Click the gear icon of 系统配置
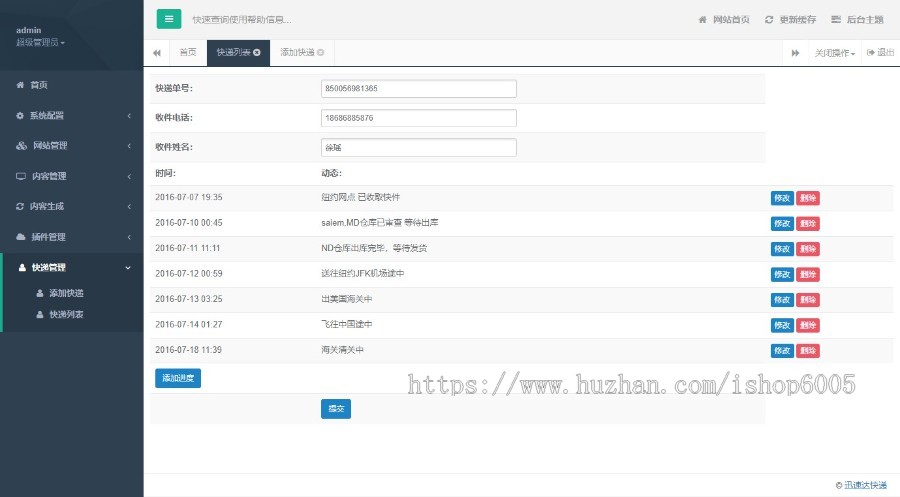The width and height of the screenshot is (900, 497). pyautogui.click(x=20, y=115)
